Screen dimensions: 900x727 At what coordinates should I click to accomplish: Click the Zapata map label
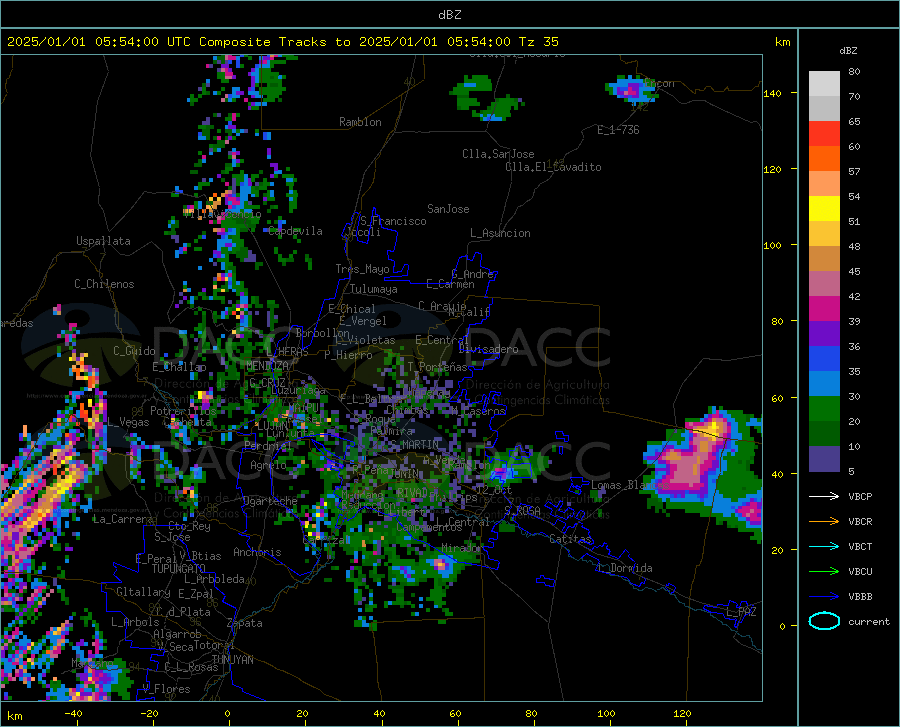click(x=245, y=623)
